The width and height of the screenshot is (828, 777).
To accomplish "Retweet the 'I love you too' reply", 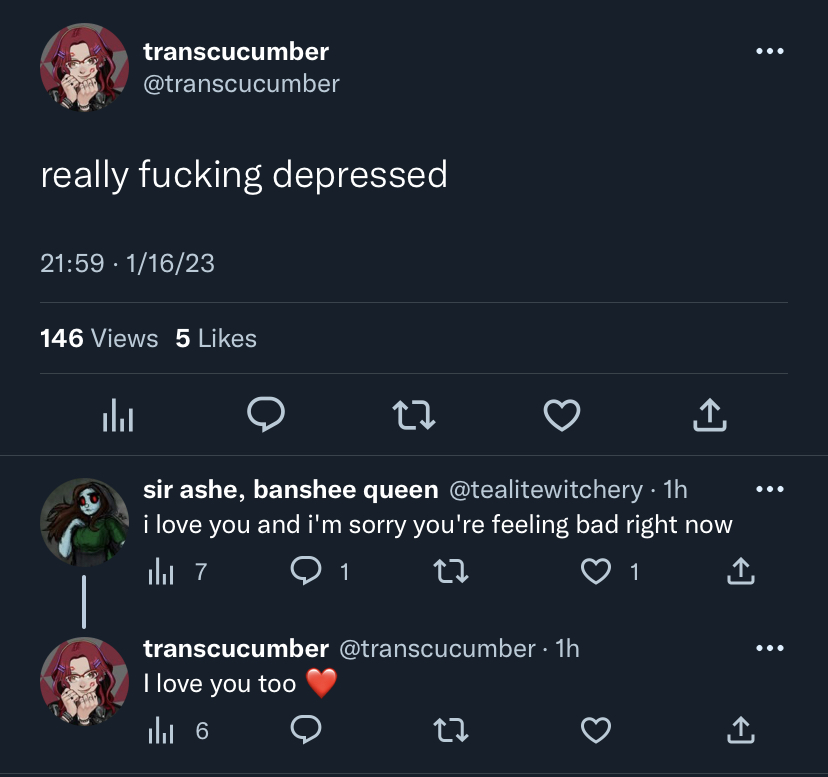I will click(x=450, y=731).
